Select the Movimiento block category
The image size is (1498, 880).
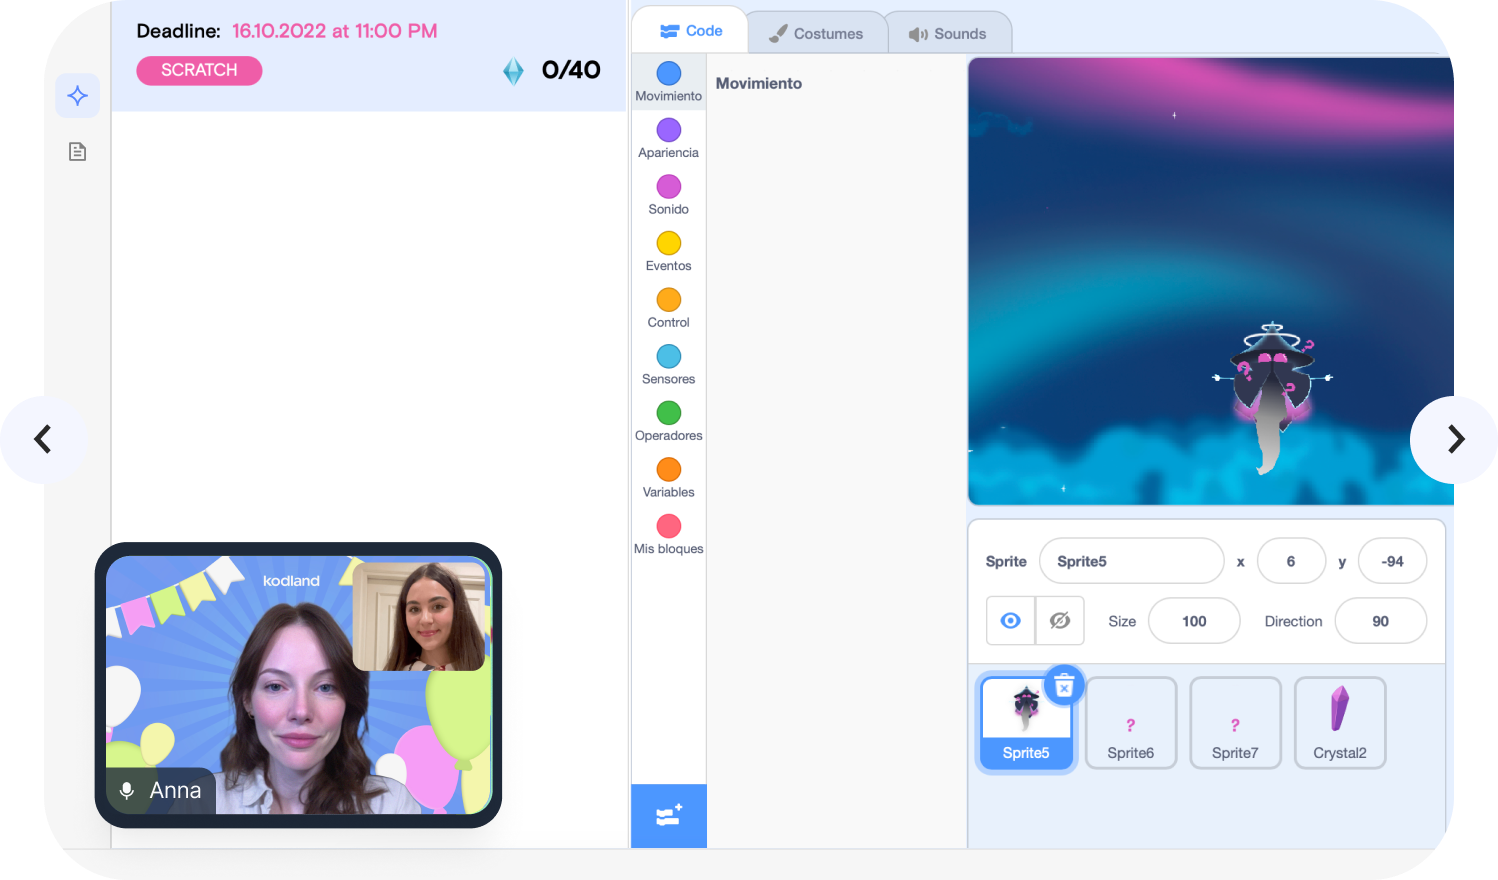(668, 82)
